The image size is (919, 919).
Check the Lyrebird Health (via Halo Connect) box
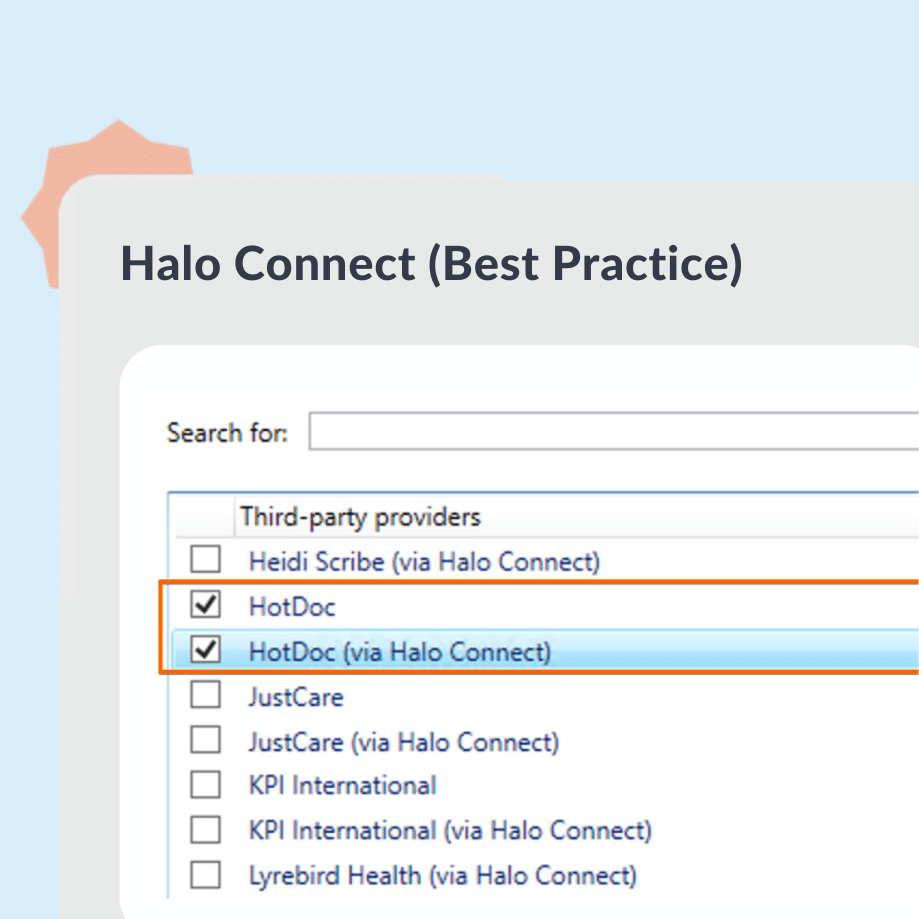point(206,876)
